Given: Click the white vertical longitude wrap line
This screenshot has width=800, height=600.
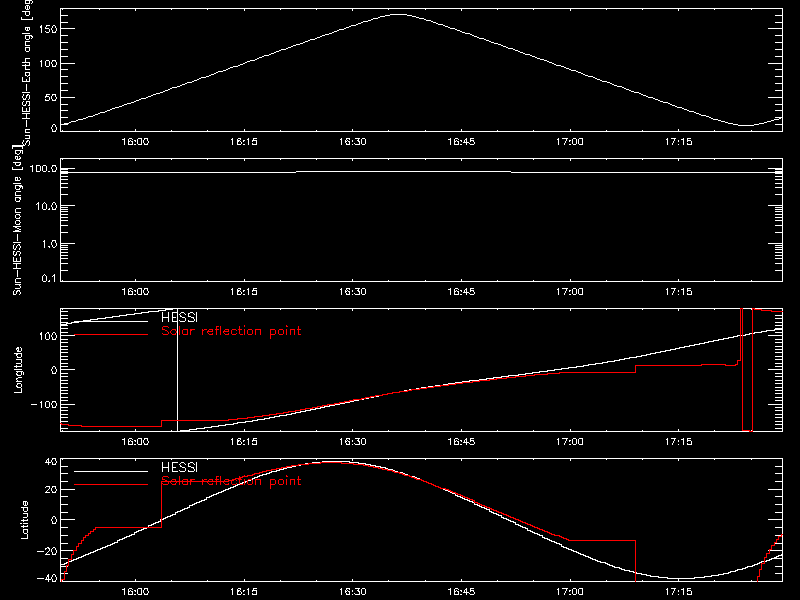Looking at the screenshot, I should point(177,370).
